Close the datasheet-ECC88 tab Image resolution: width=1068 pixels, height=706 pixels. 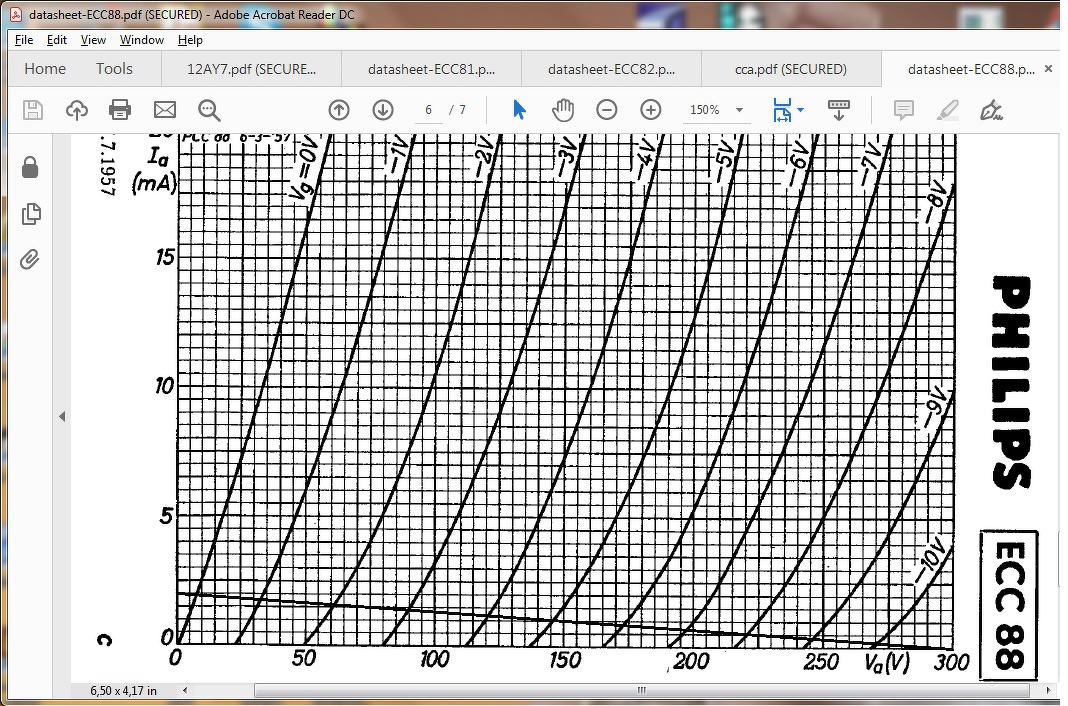(1048, 69)
